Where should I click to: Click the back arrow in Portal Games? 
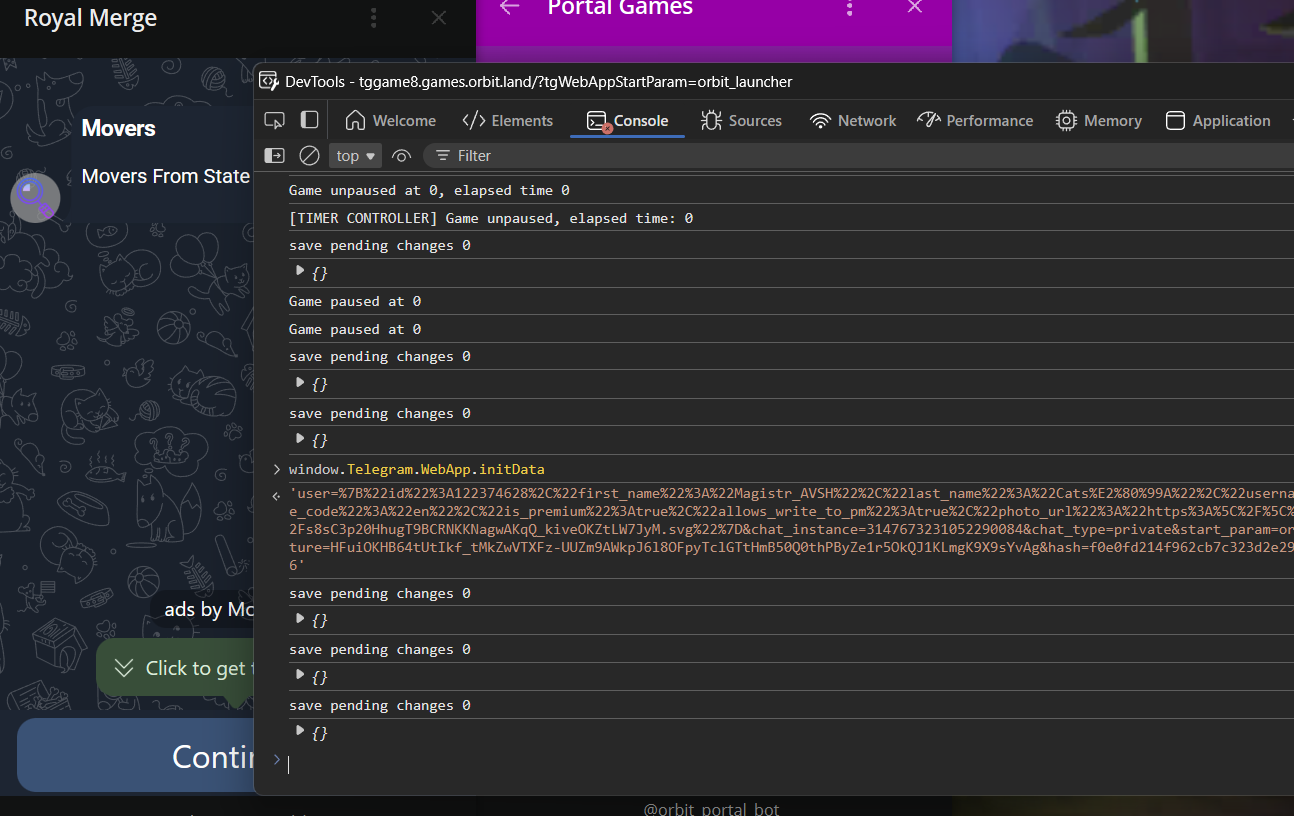click(508, 8)
